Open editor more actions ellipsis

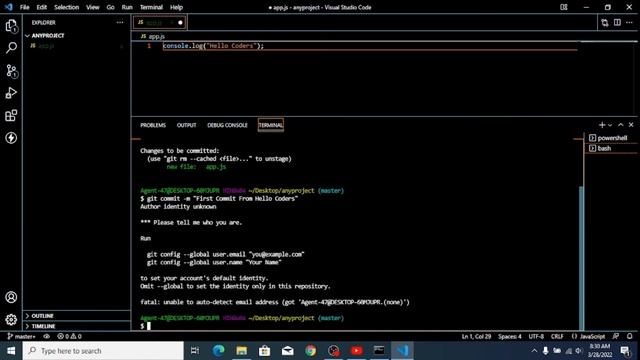point(629,22)
